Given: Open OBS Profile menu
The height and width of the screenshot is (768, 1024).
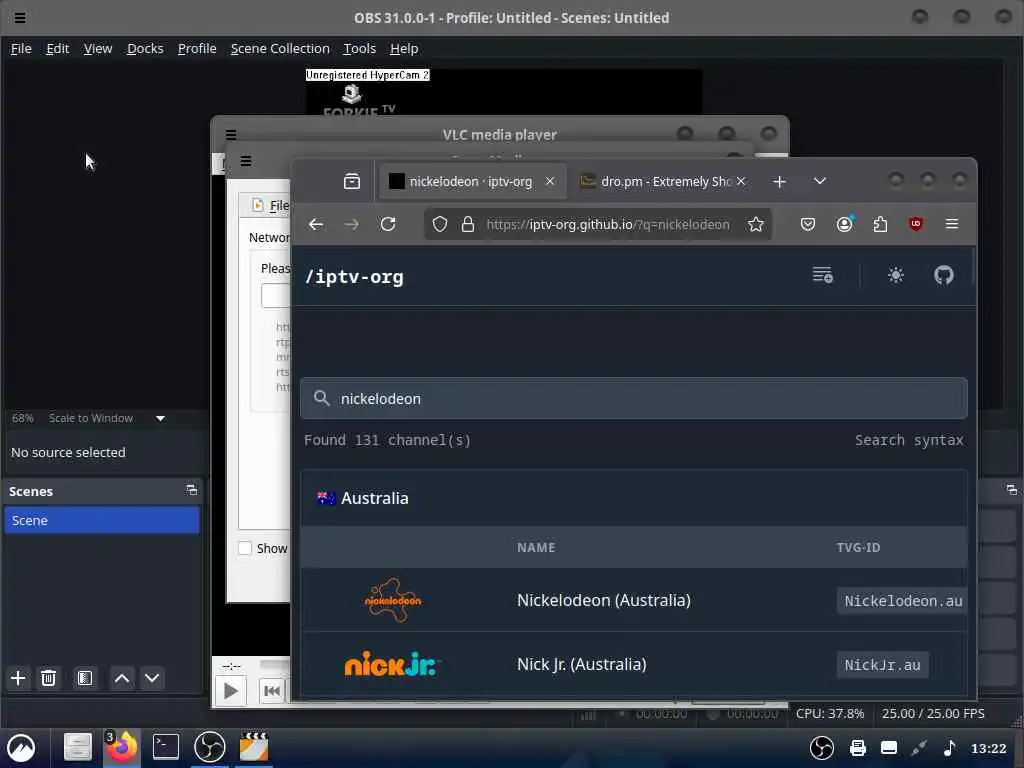Looking at the screenshot, I should point(197,48).
